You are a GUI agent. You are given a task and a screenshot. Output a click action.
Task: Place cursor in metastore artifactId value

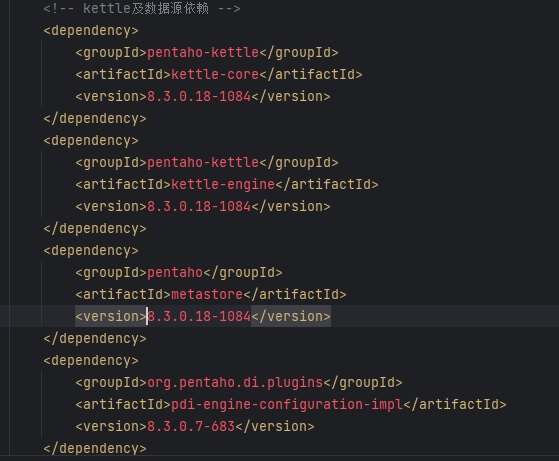click(x=207, y=294)
